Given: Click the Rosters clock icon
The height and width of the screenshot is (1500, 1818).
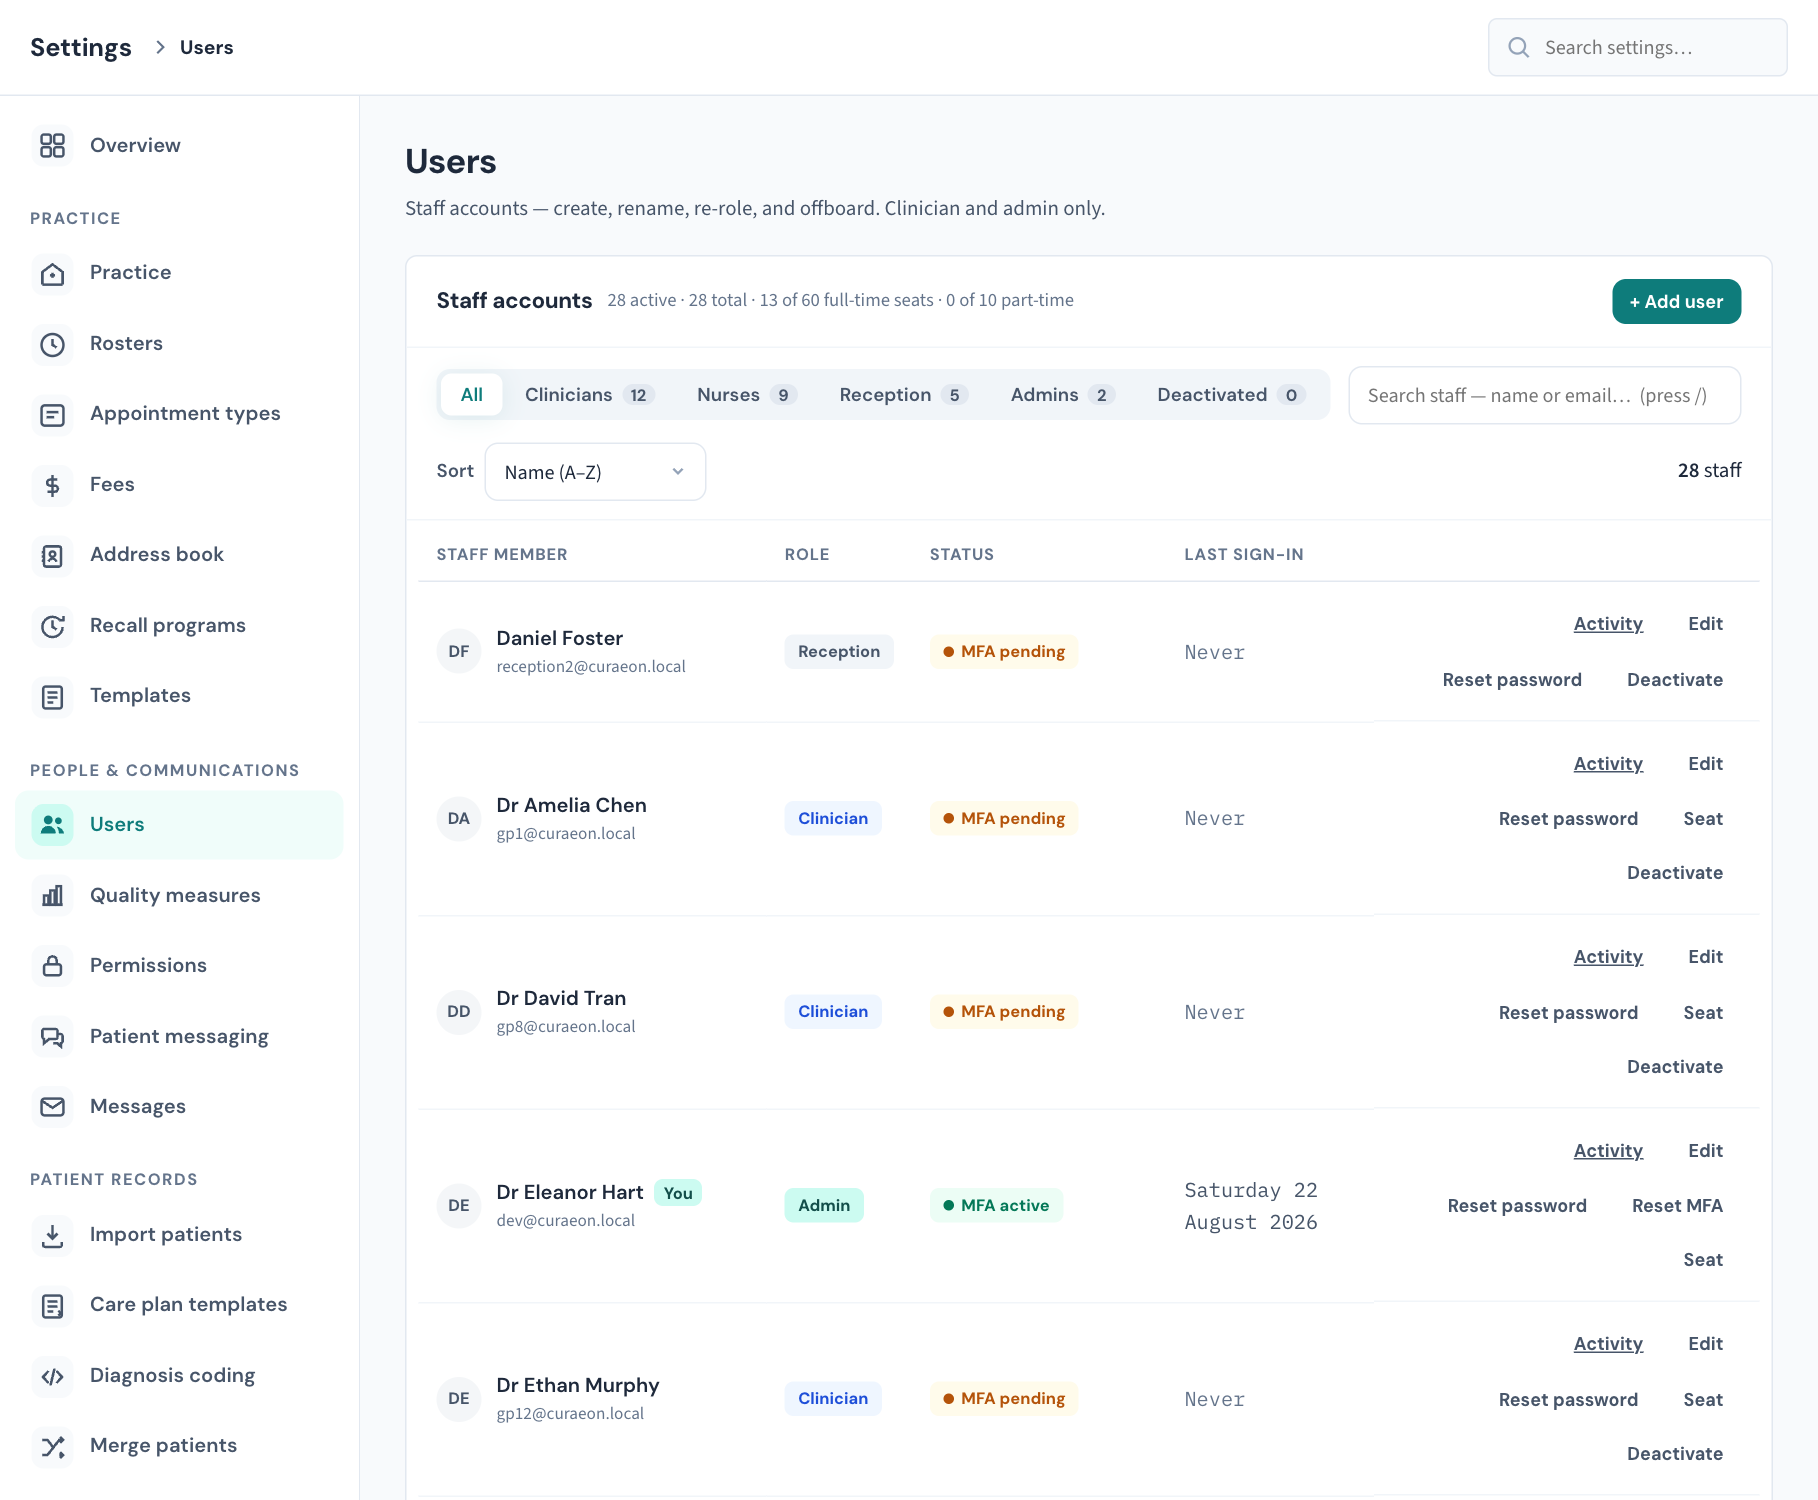Looking at the screenshot, I should pos(52,345).
